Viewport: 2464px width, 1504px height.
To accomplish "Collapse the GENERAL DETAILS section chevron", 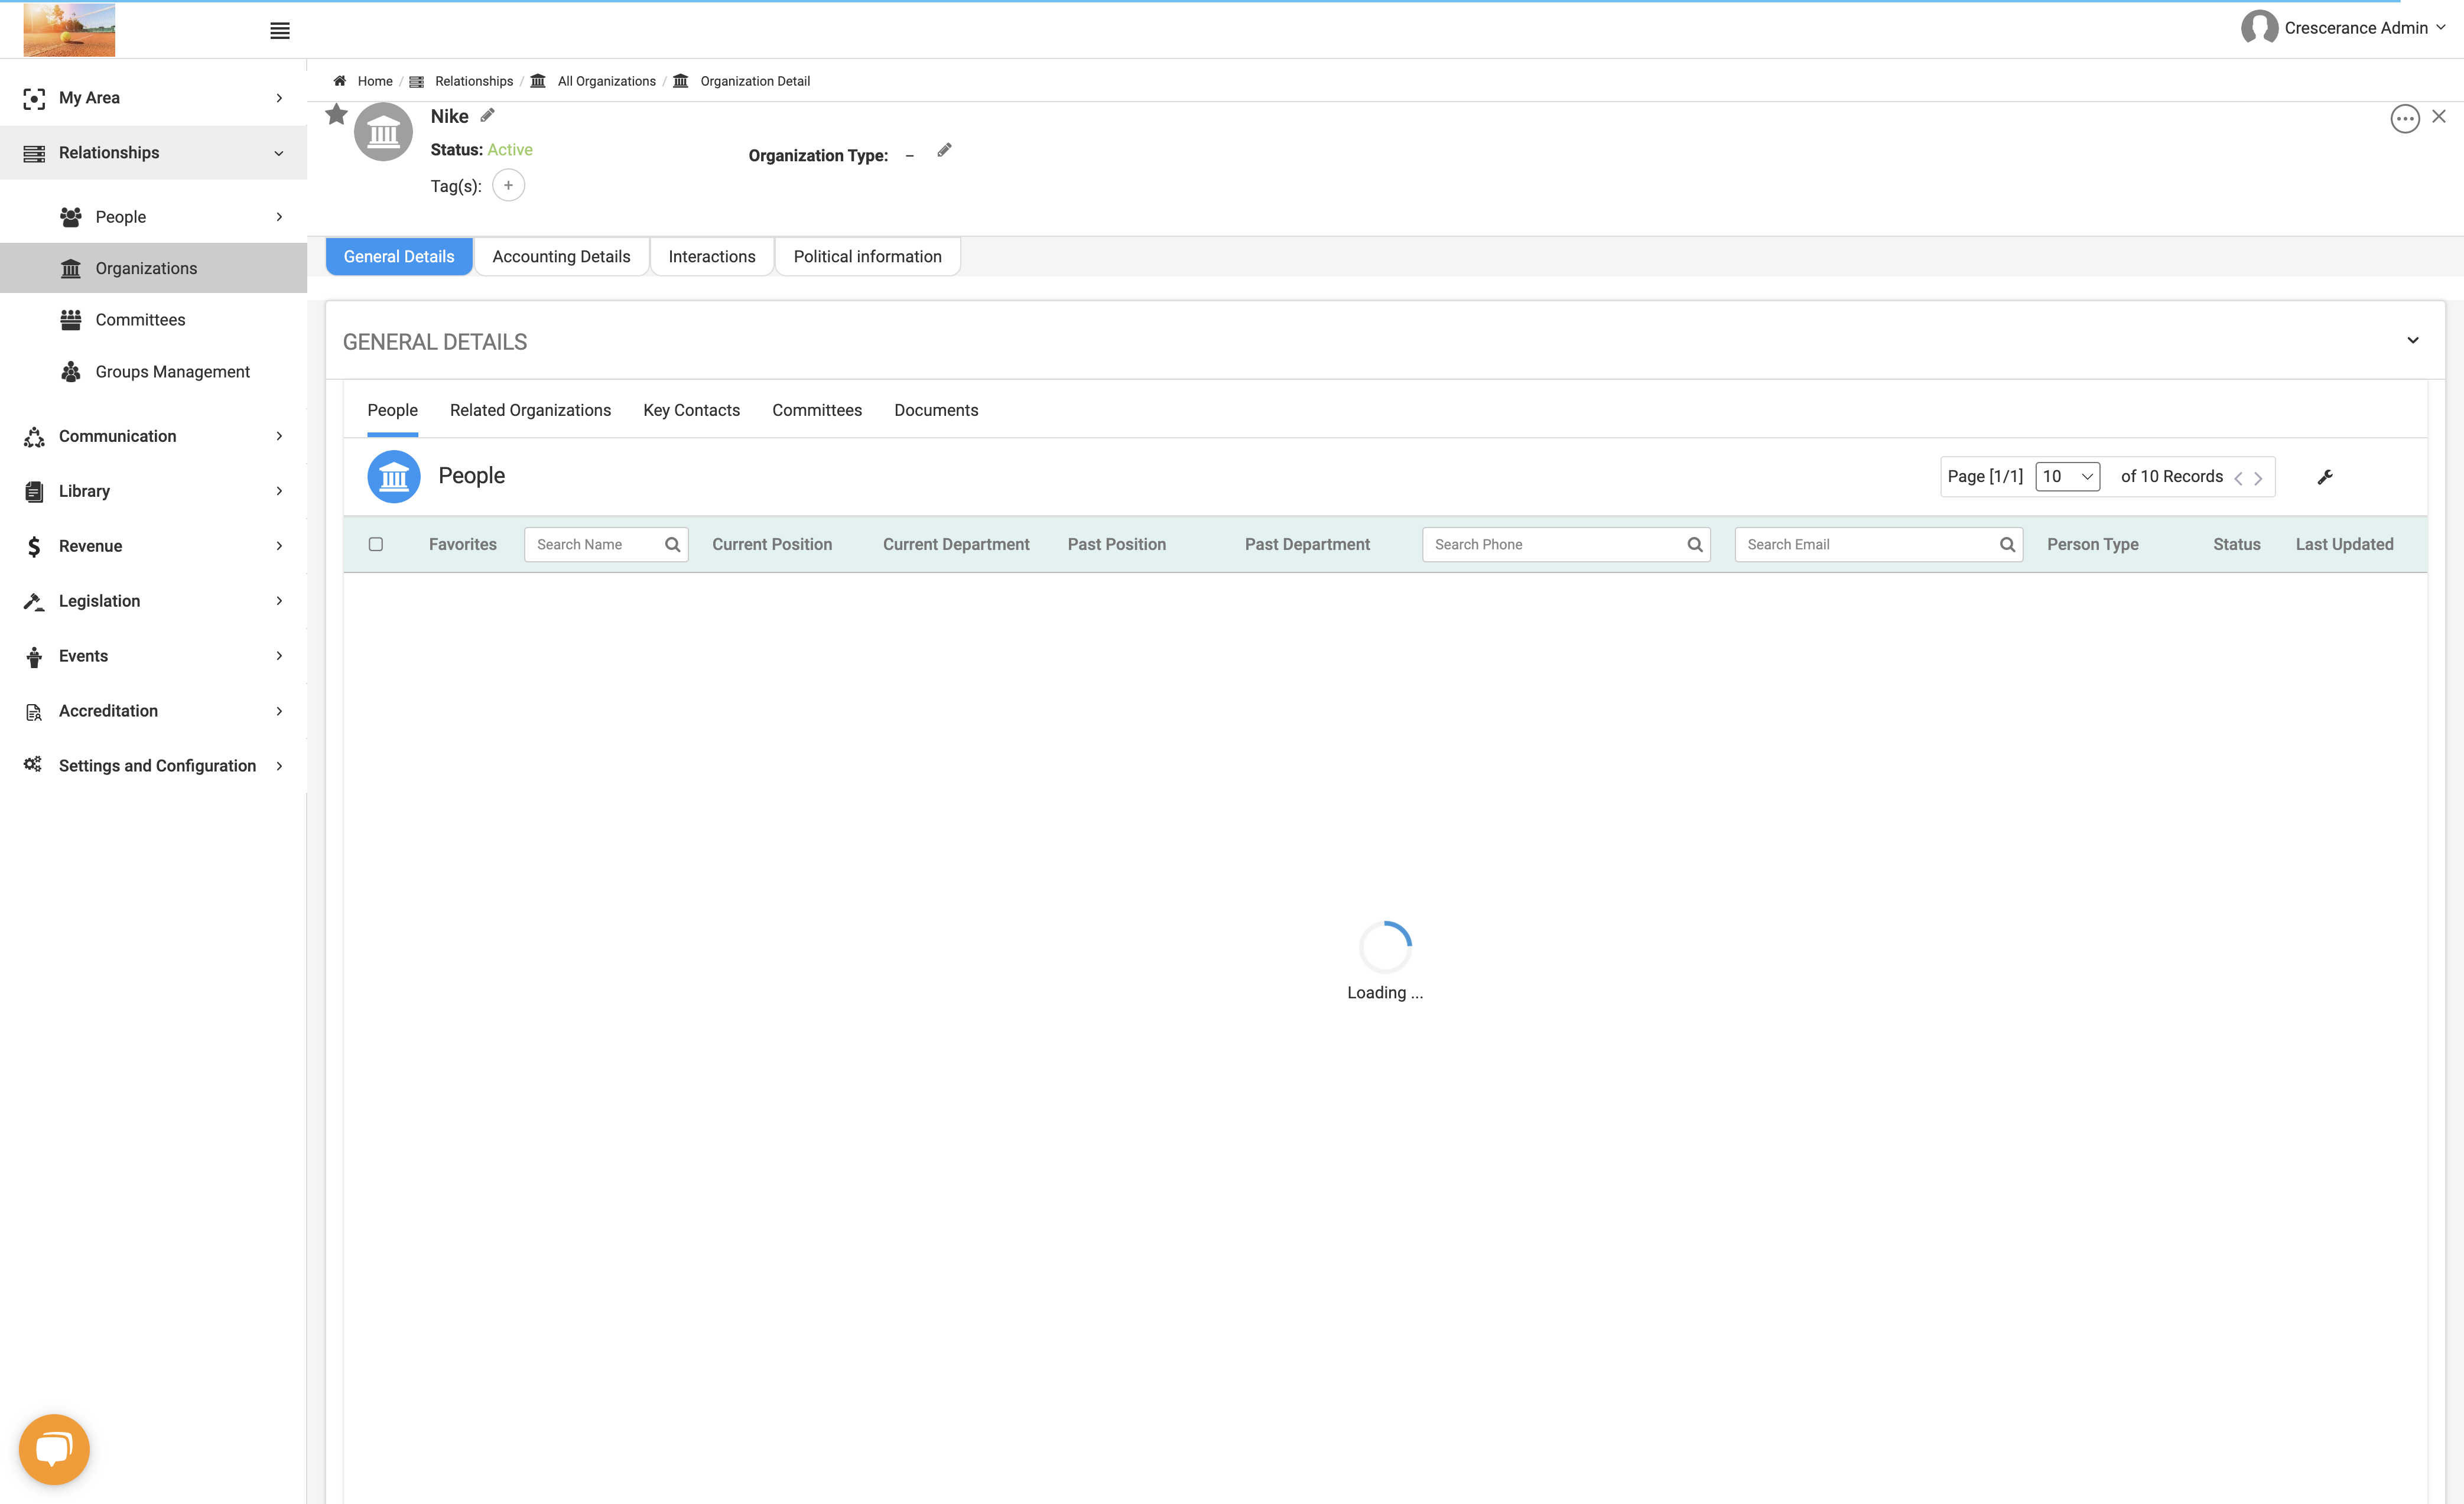I will click(x=2413, y=341).
